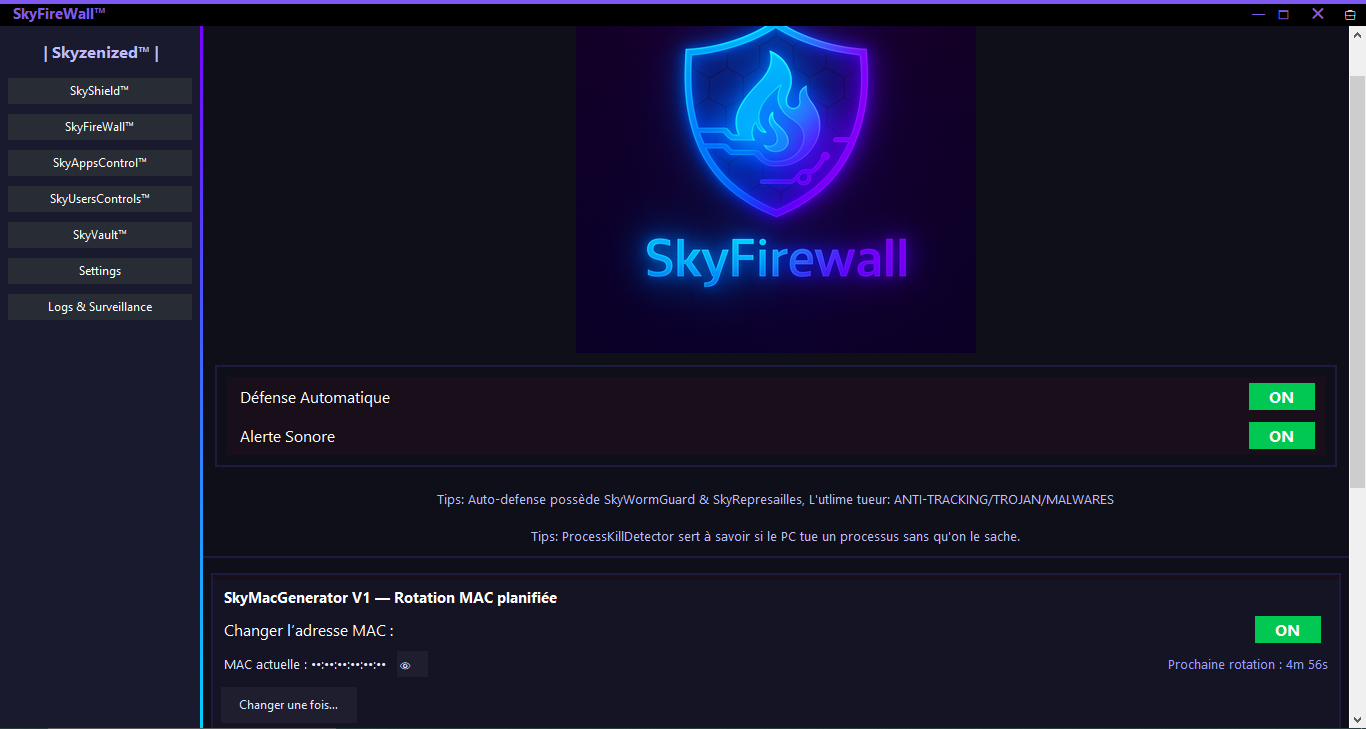
Task: Reveal the hidden MAC address with eye icon
Action: click(406, 665)
